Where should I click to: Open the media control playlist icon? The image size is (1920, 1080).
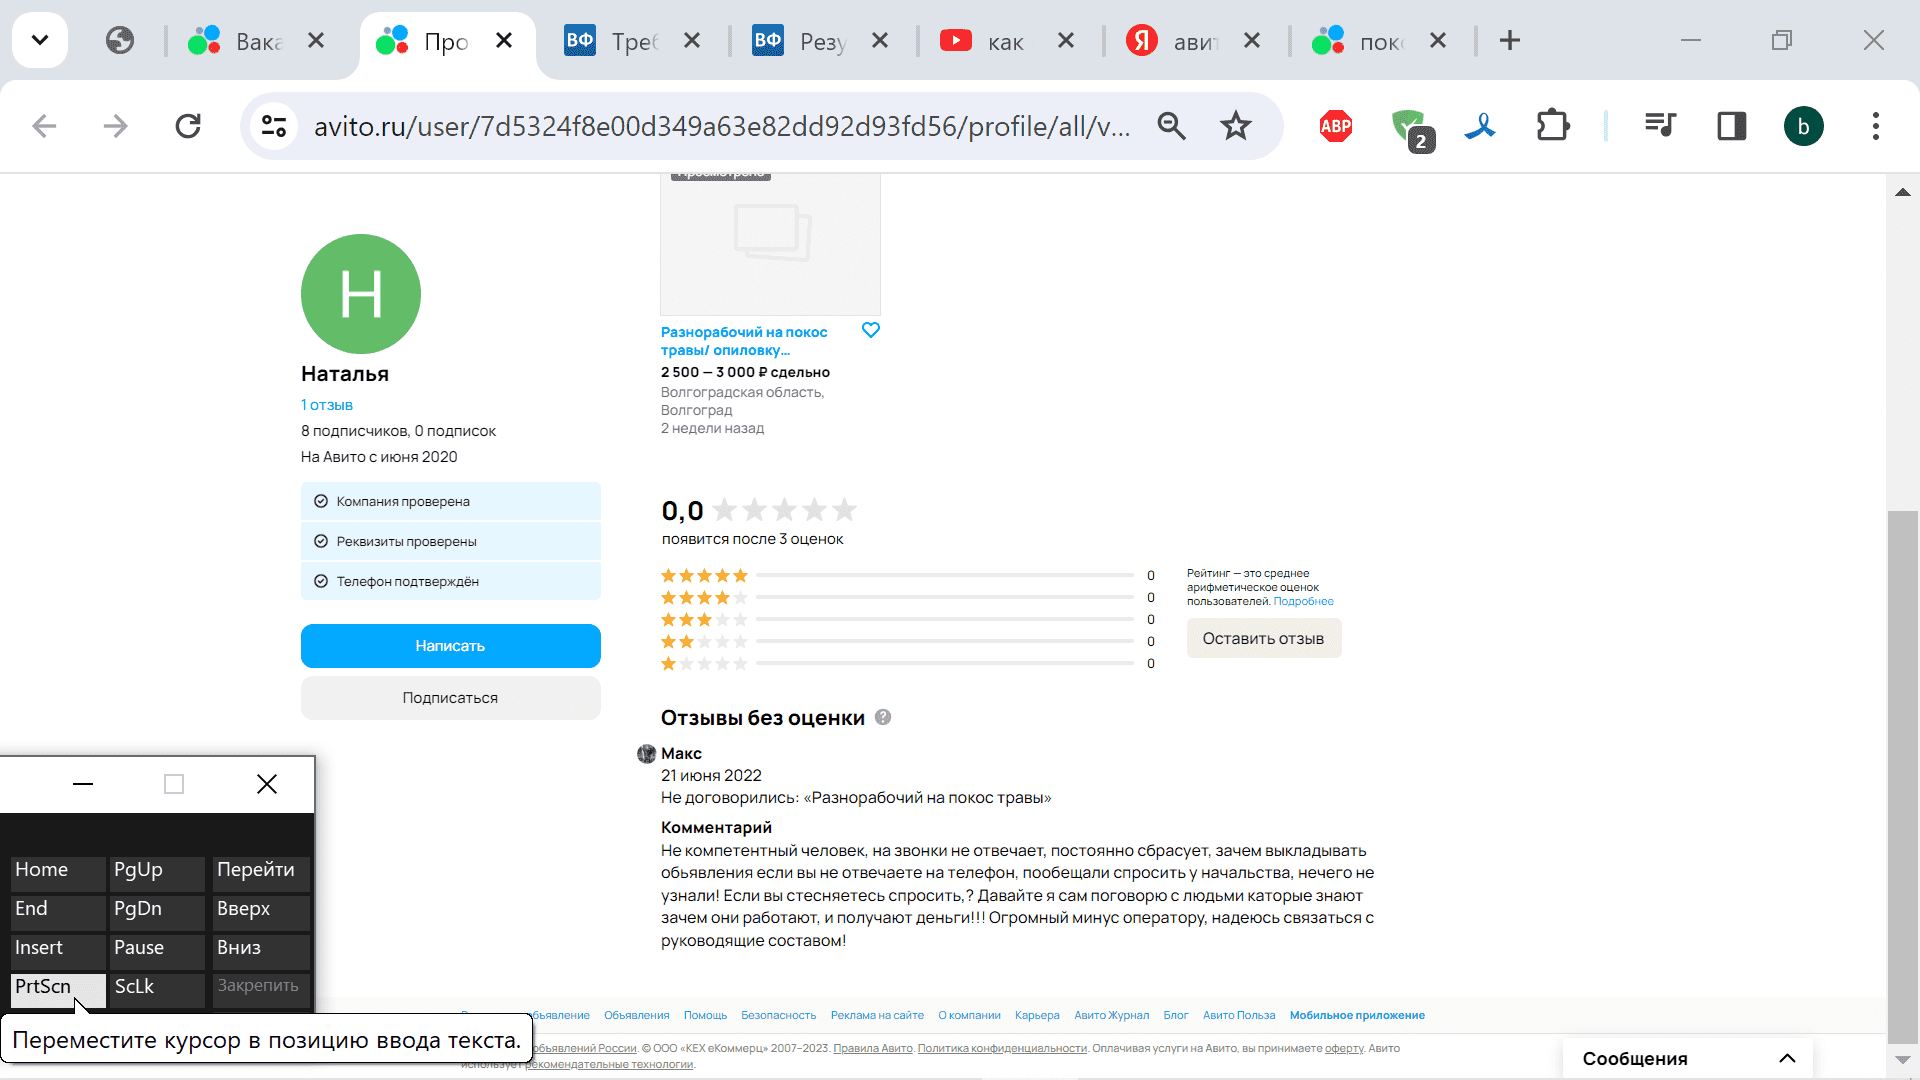[x=1660, y=126]
